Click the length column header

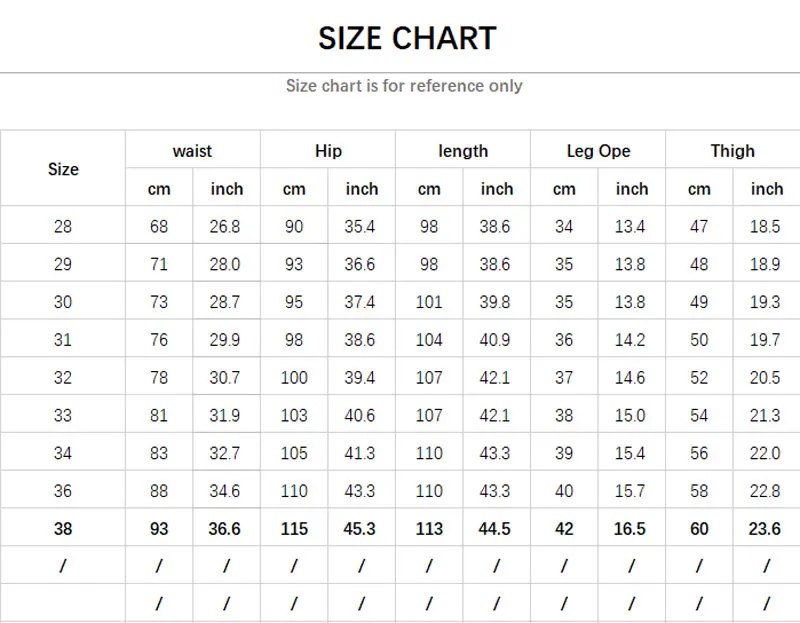click(463, 151)
